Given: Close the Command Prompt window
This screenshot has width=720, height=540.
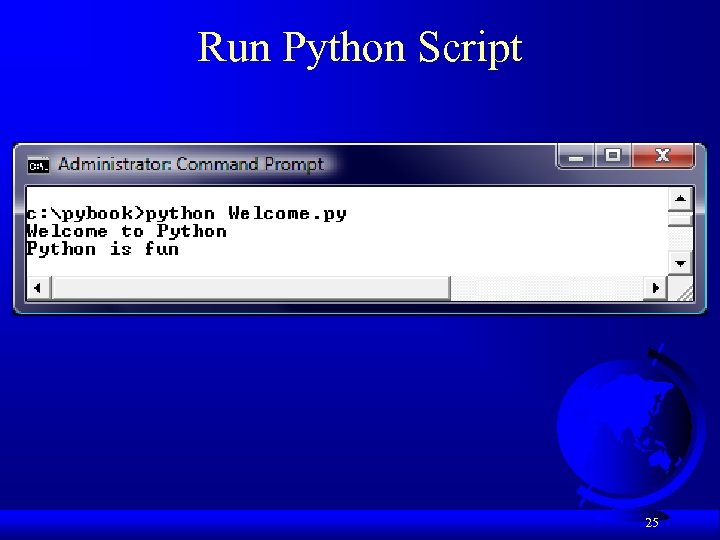Looking at the screenshot, I should [x=663, y=156].
